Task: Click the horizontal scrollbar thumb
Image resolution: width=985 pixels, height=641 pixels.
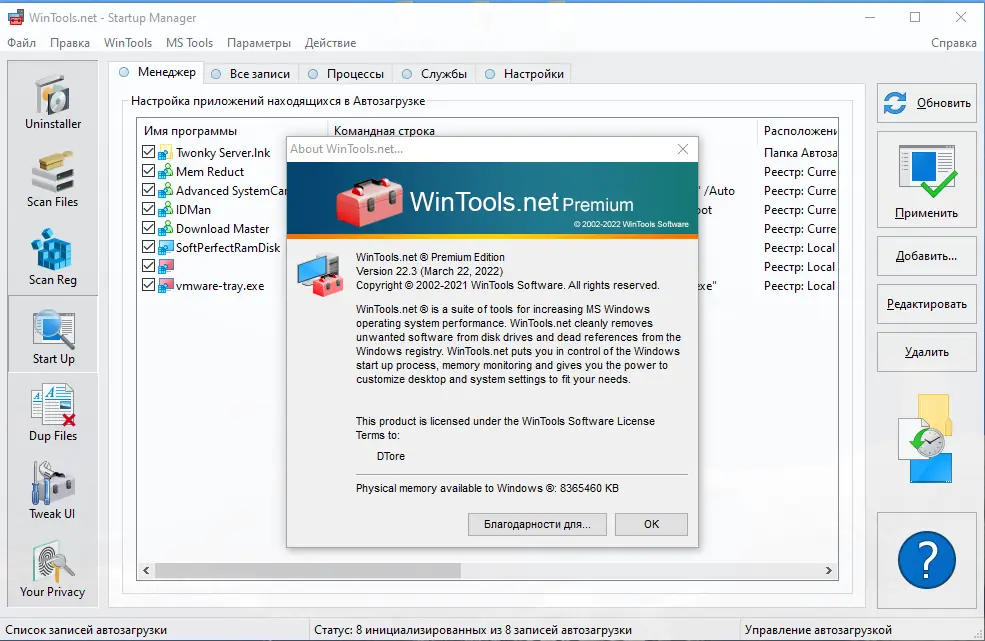Action: 308,570
